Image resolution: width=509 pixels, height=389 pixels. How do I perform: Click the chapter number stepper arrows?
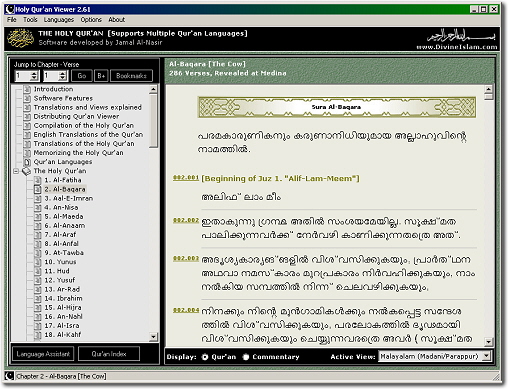[x=34, y=76]
